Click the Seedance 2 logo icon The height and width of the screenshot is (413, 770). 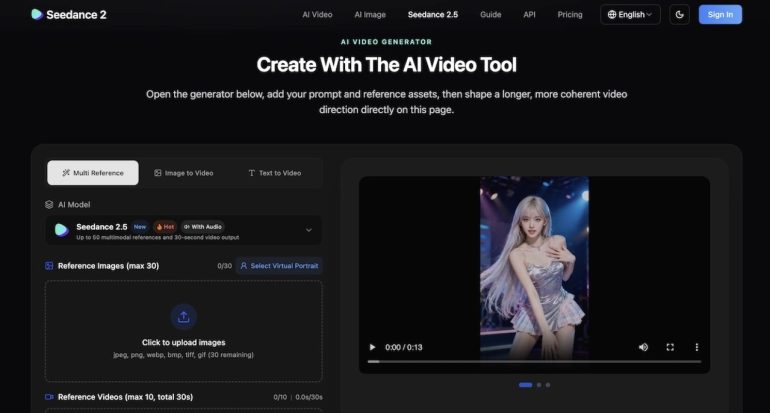click(x=37, y=14)
